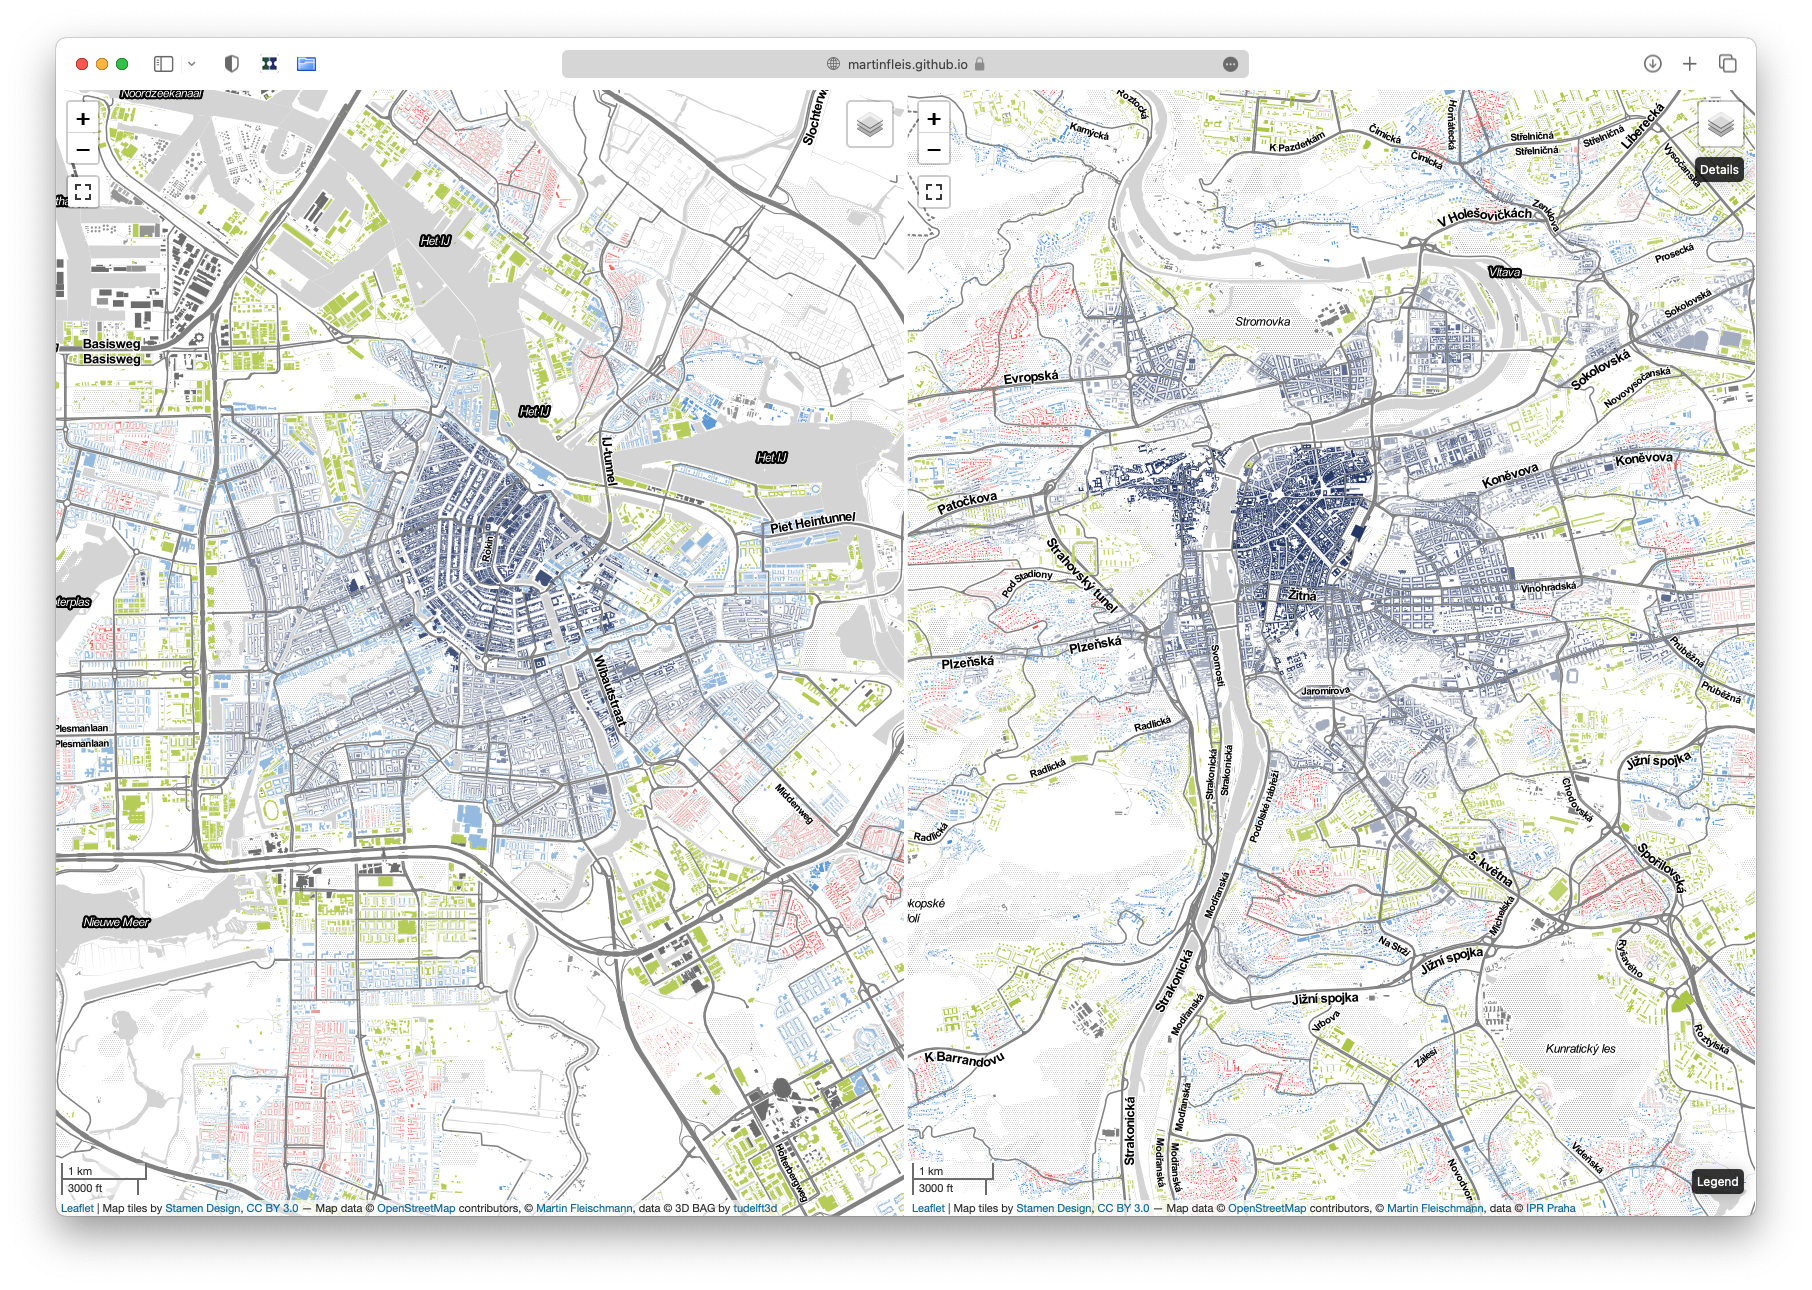Open Safari privacy report shield icon
1812x1290 pixels.
[x=232, y=64]
